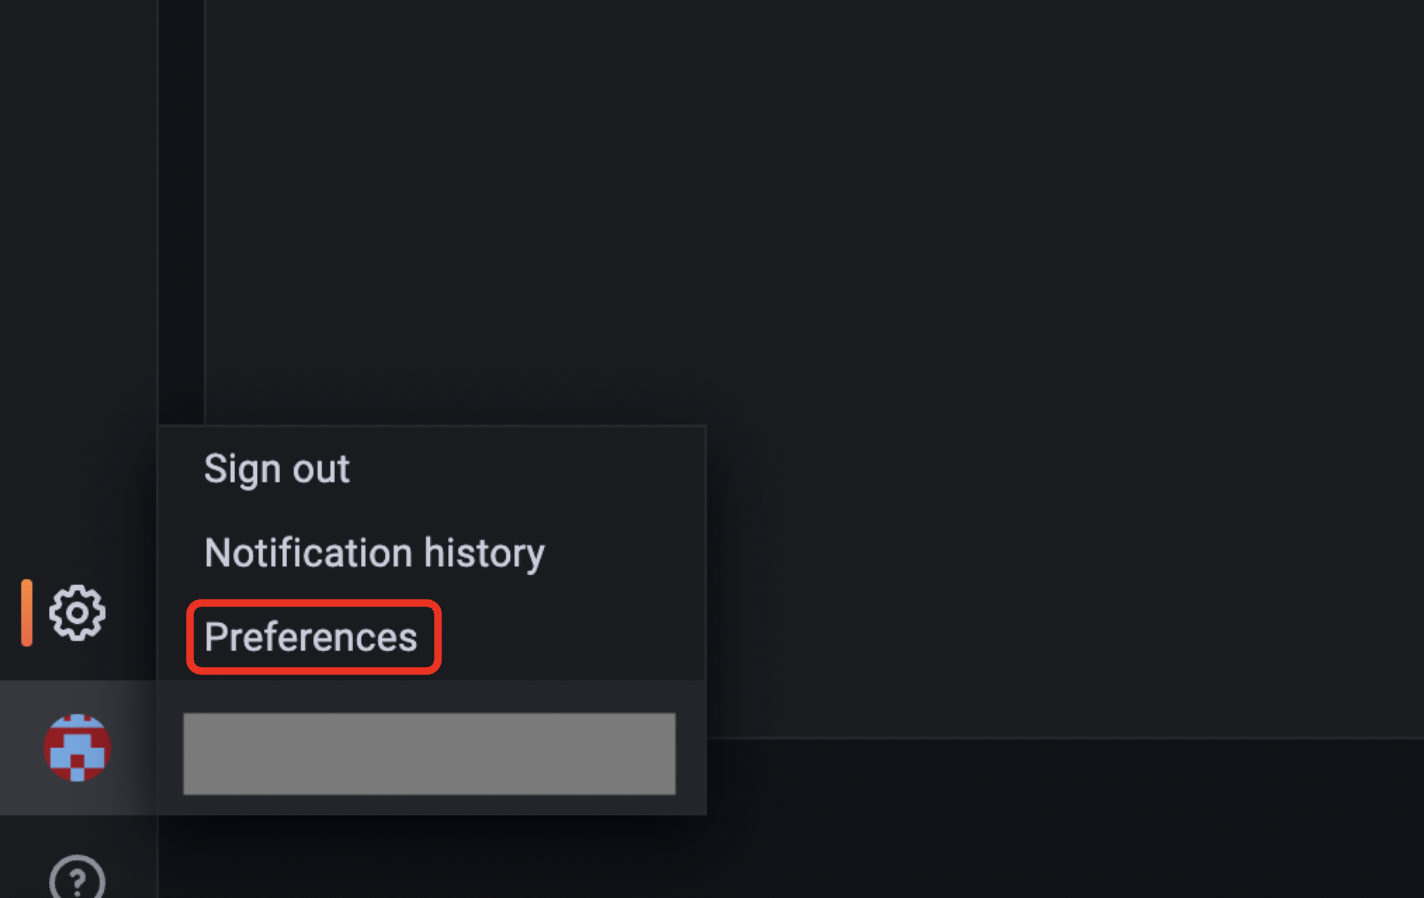This screenshot has height=898, width=1424.
Task: Click sidebar space between avatar and help
Action: (x=77, y=829)
